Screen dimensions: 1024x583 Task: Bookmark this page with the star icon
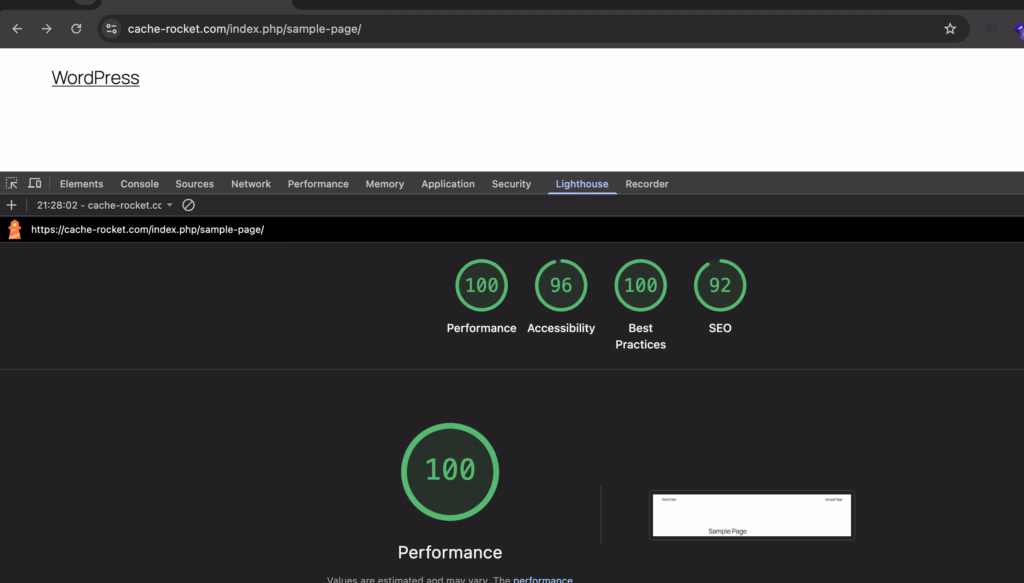[950, 29]
